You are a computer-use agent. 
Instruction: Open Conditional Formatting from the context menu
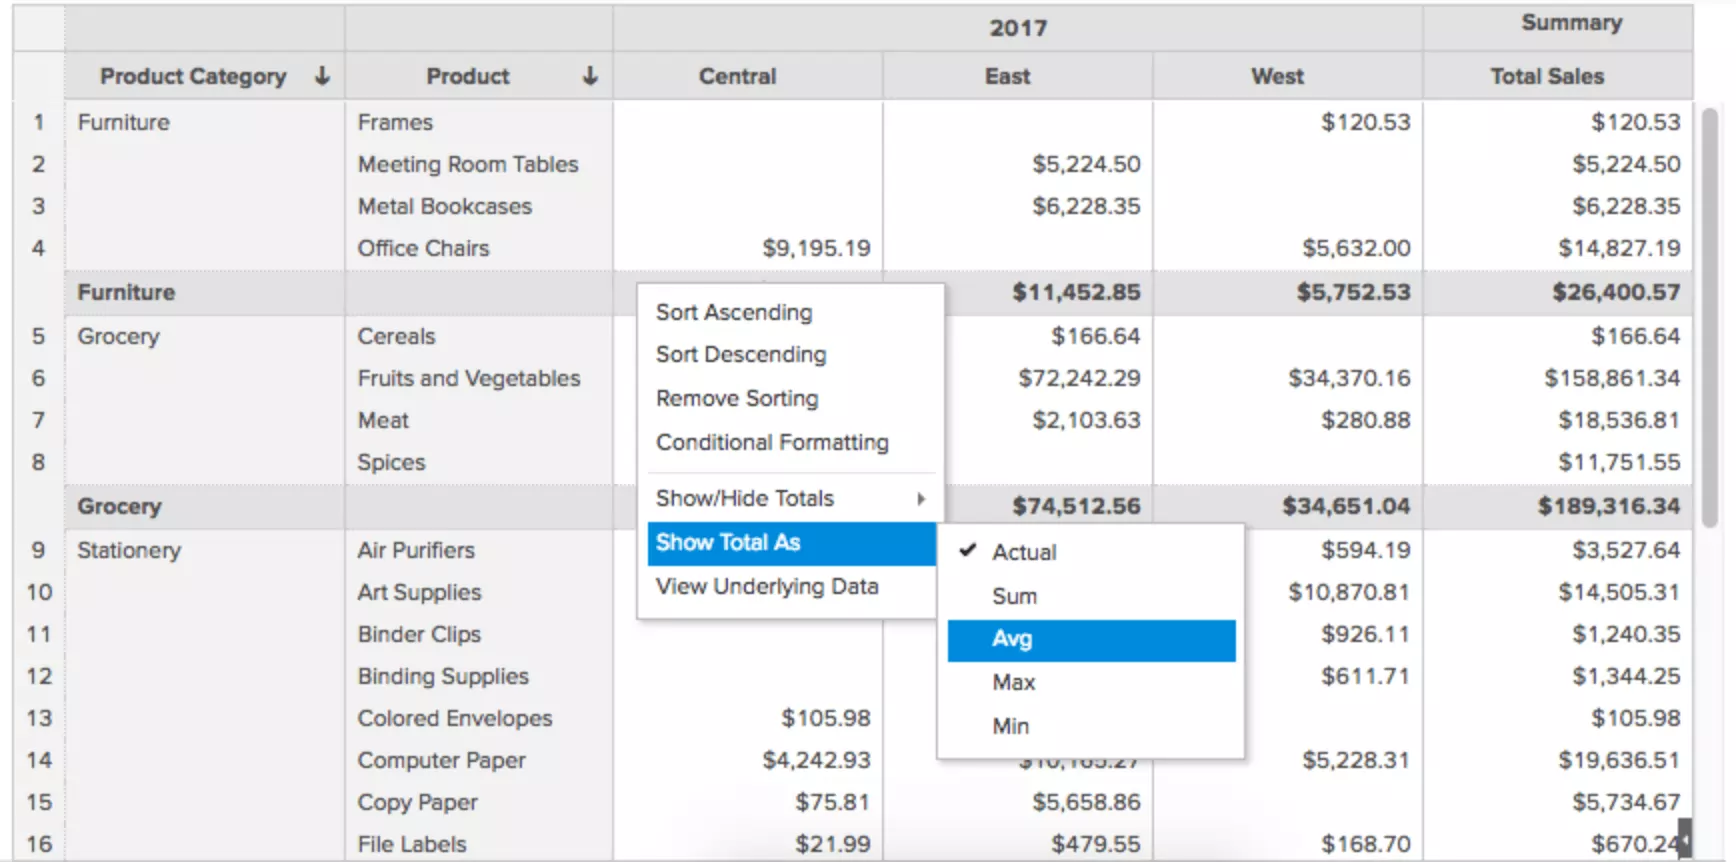pos(771,442)
